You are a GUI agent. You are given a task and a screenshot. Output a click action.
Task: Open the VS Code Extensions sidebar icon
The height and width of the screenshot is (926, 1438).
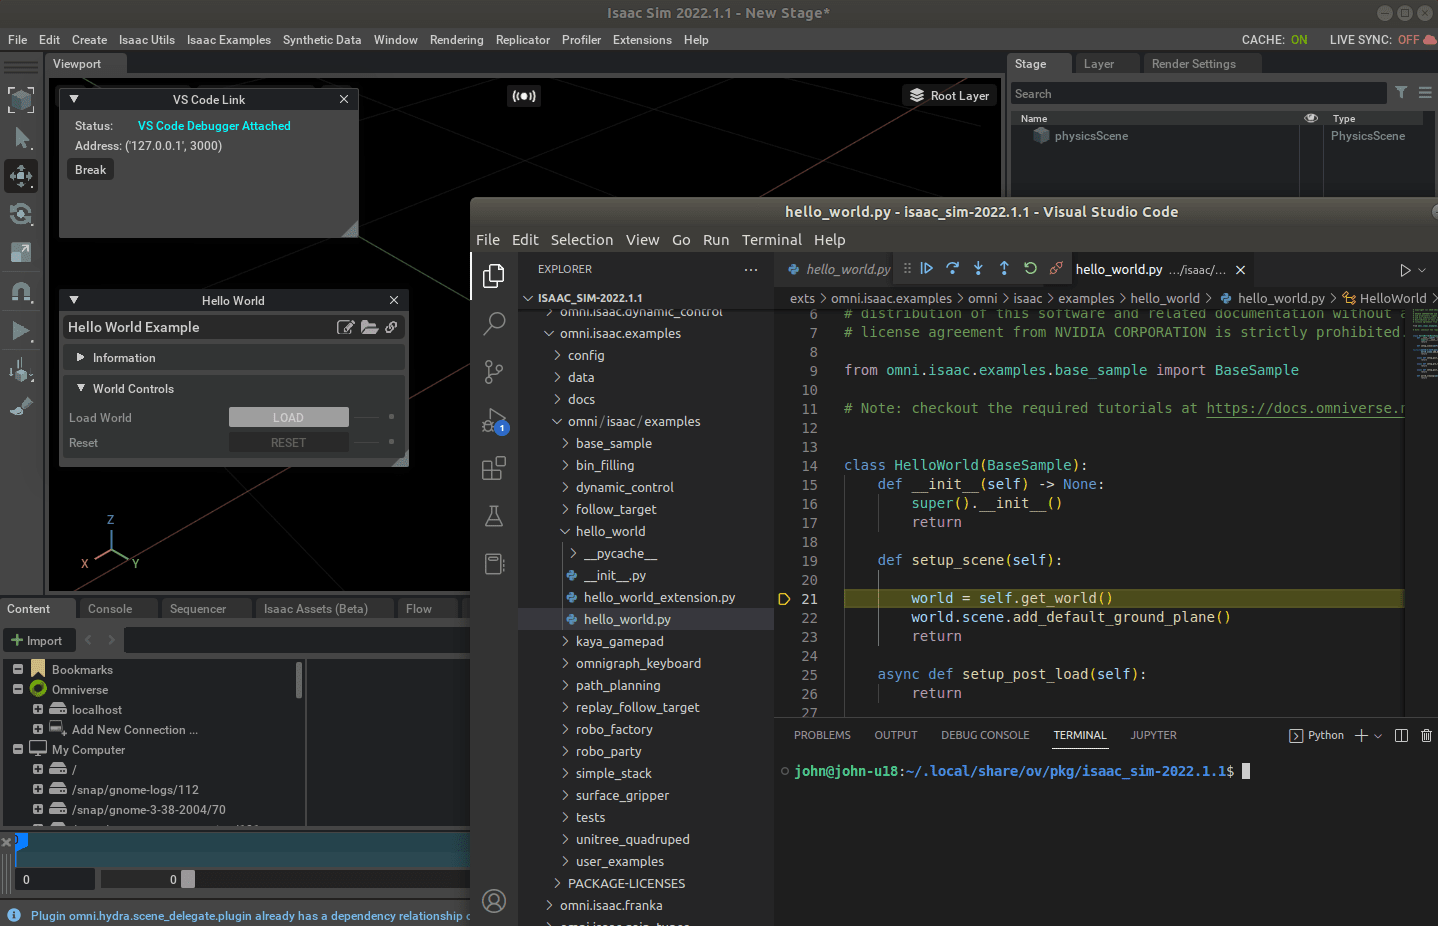[494, 468]
